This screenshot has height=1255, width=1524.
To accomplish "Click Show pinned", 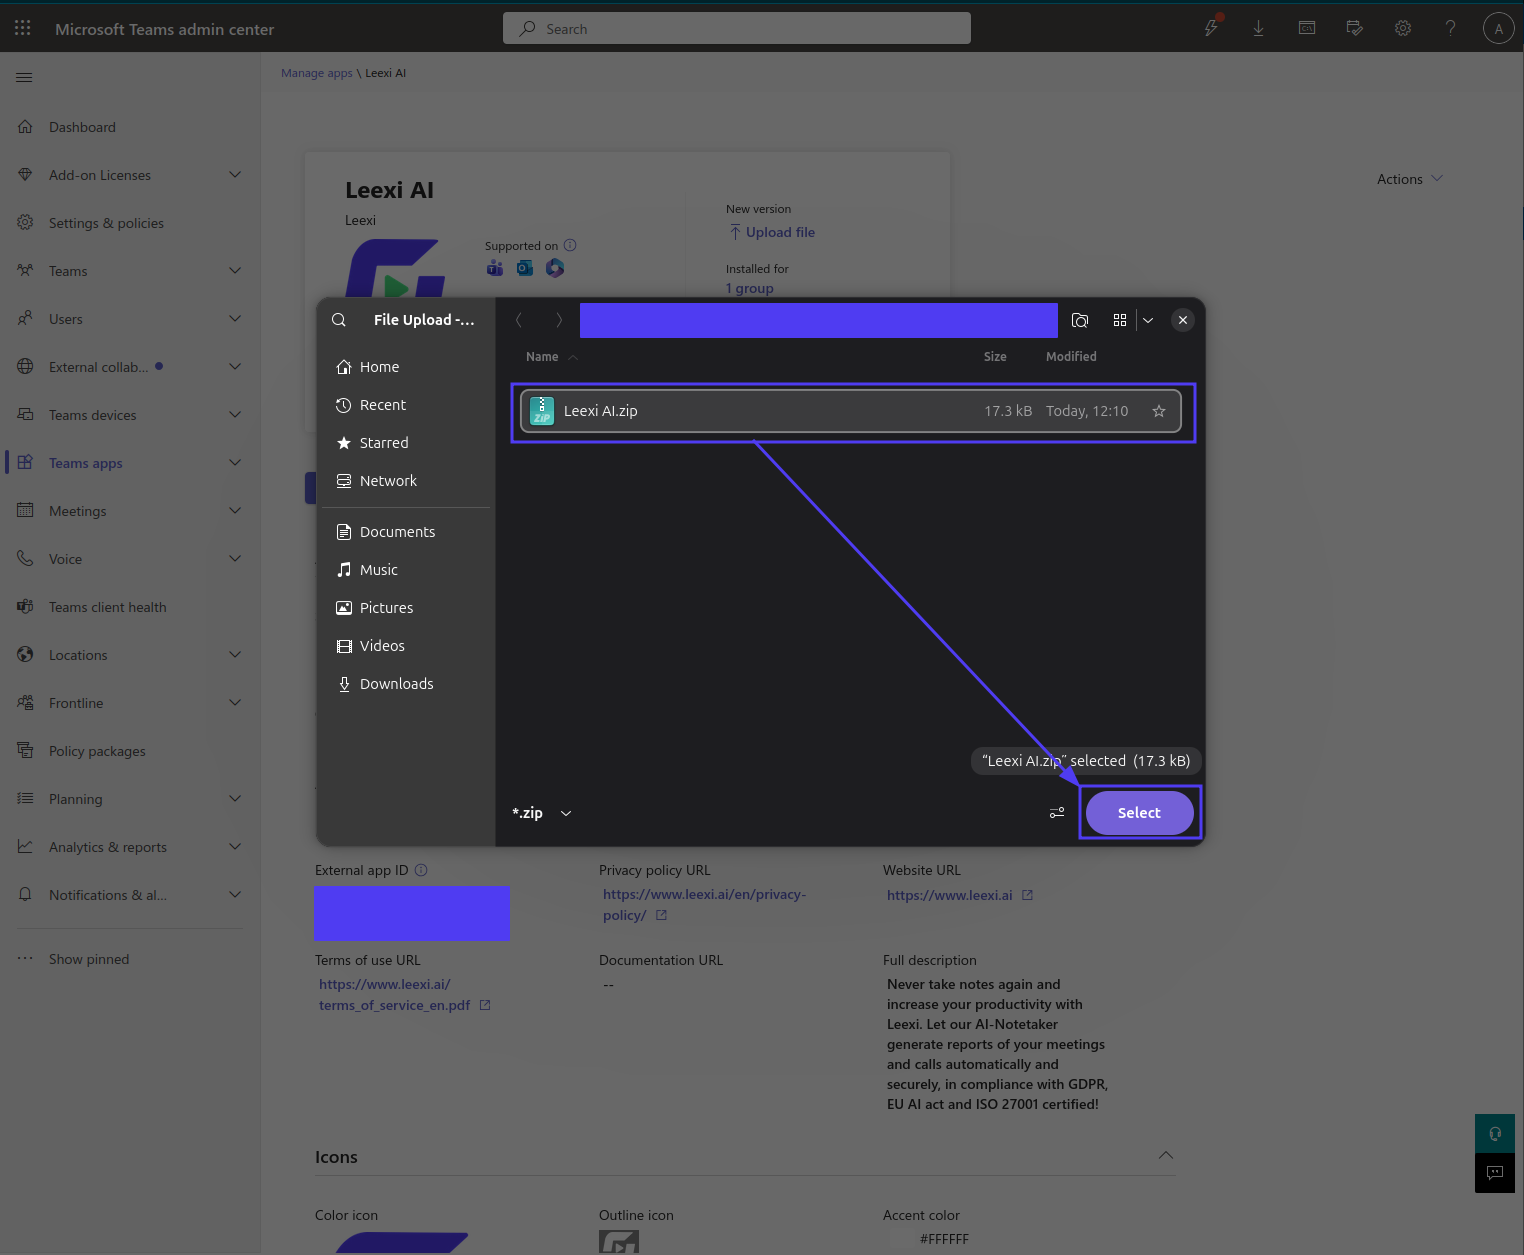I will point(89,959).
